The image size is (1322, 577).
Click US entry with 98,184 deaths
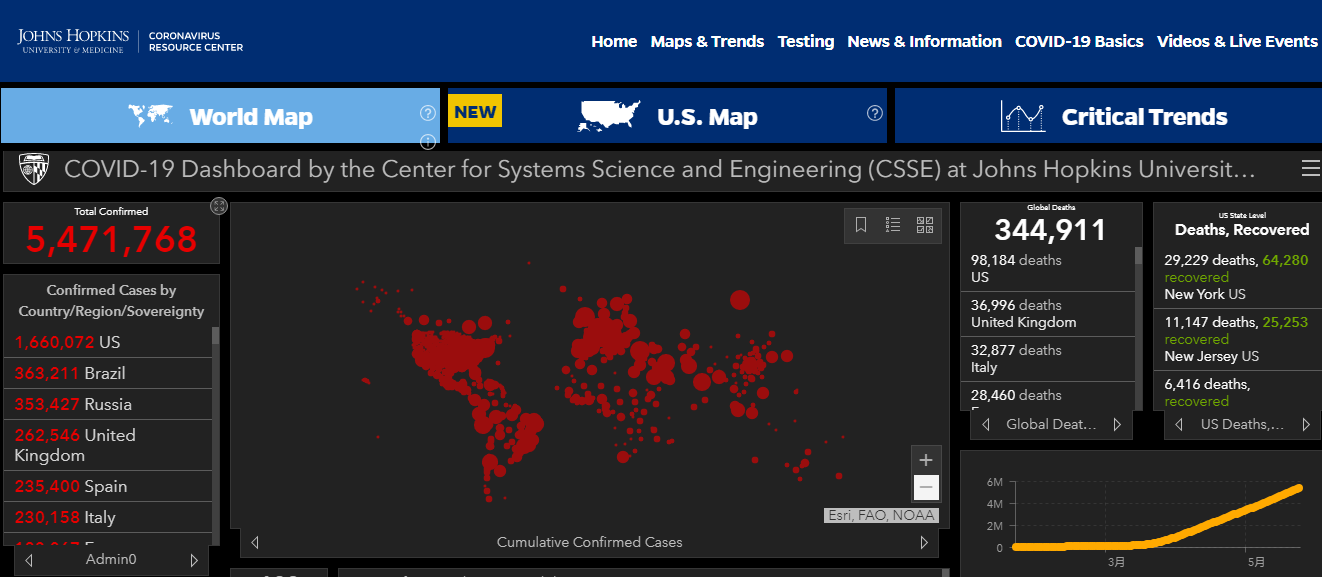[x=1049, y=269]
